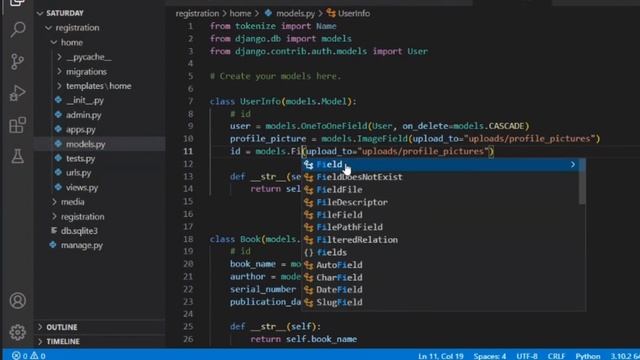
Task: Open views.py in the explorer
Action: [82, 187]
